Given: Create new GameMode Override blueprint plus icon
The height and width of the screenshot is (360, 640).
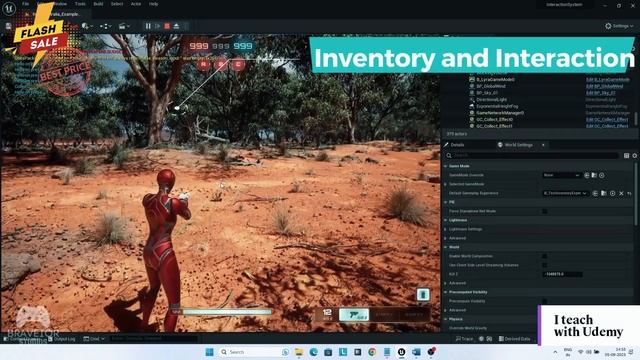Looking at the screenshot, I should (x=602, y=175).
